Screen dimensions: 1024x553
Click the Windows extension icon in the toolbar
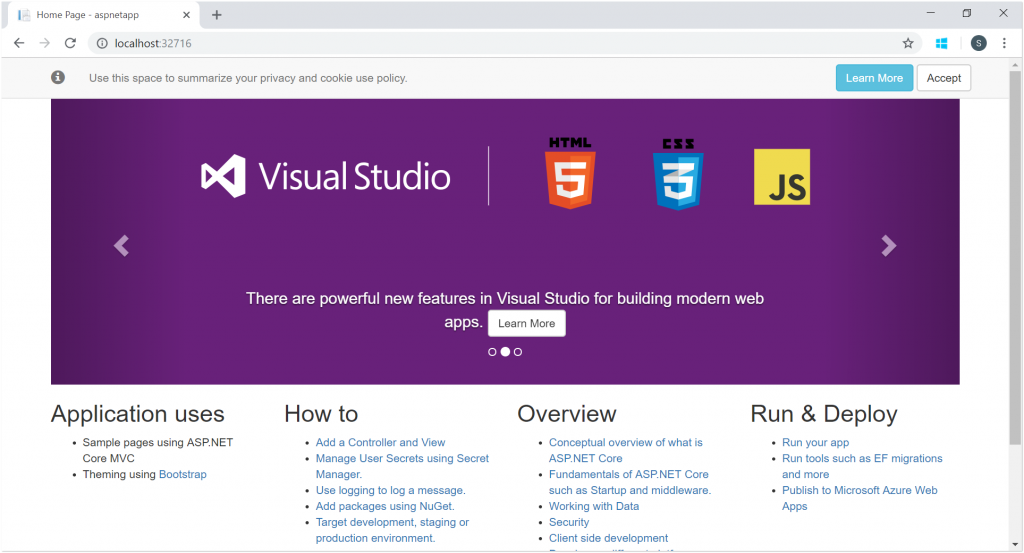(941, 43)
